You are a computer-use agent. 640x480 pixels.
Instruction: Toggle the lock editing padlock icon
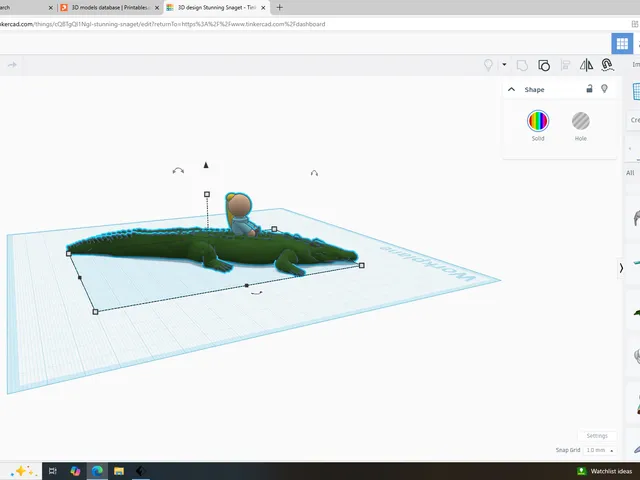tap(589, 88)
